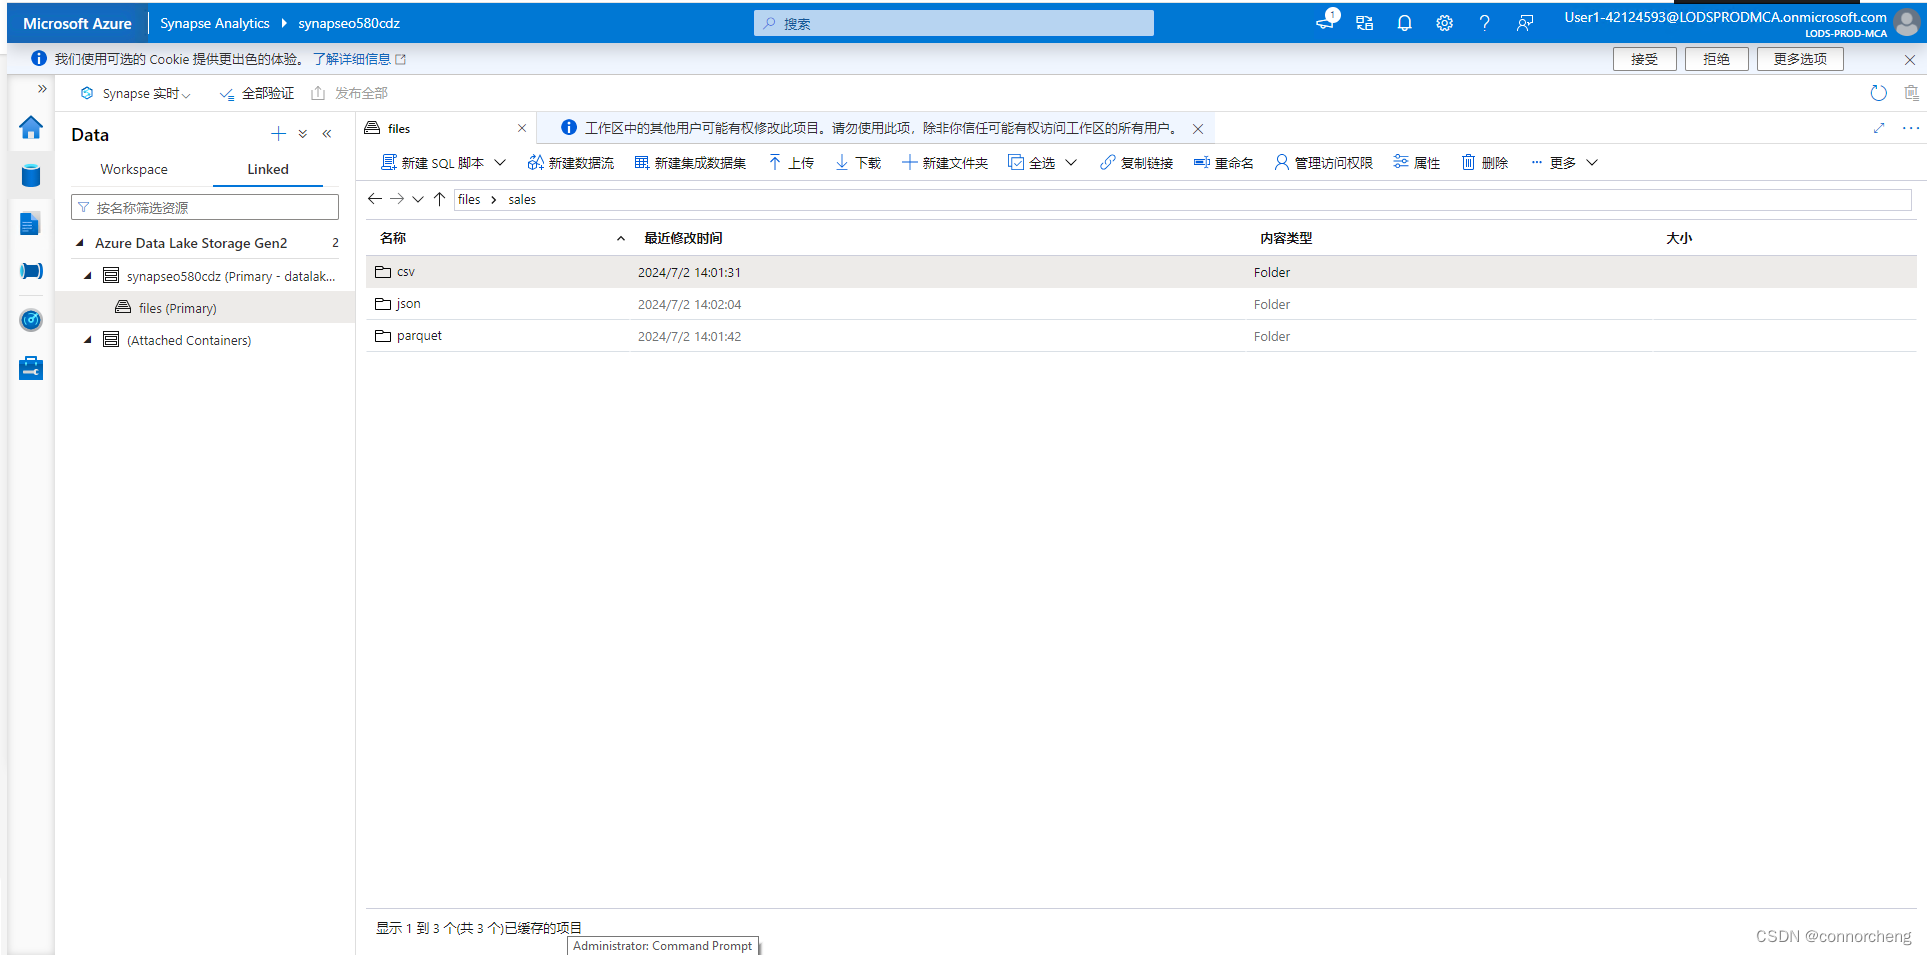1927x955 pixels.
Task: Refresh the workspace using circular arrow
Action: tap(1878, 93)
